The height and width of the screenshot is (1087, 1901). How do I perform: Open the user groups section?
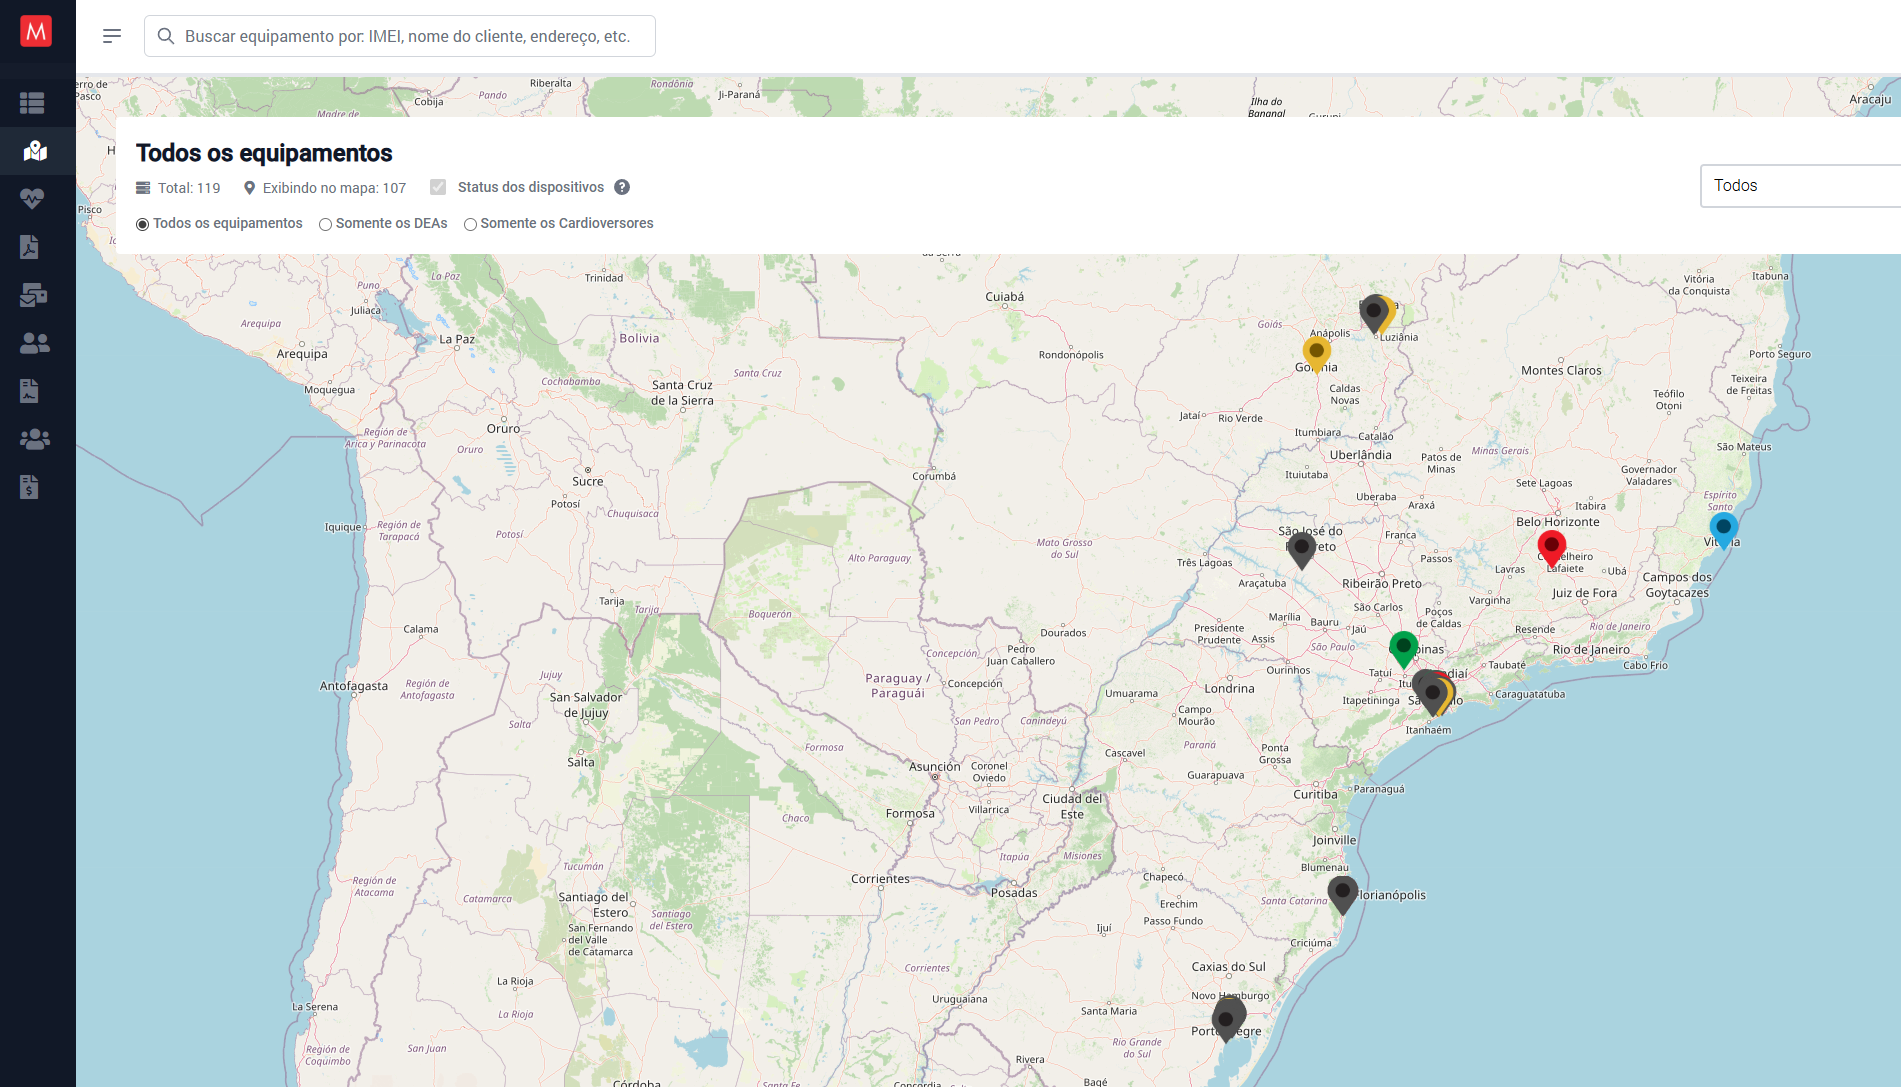click(x=33, y=439)
